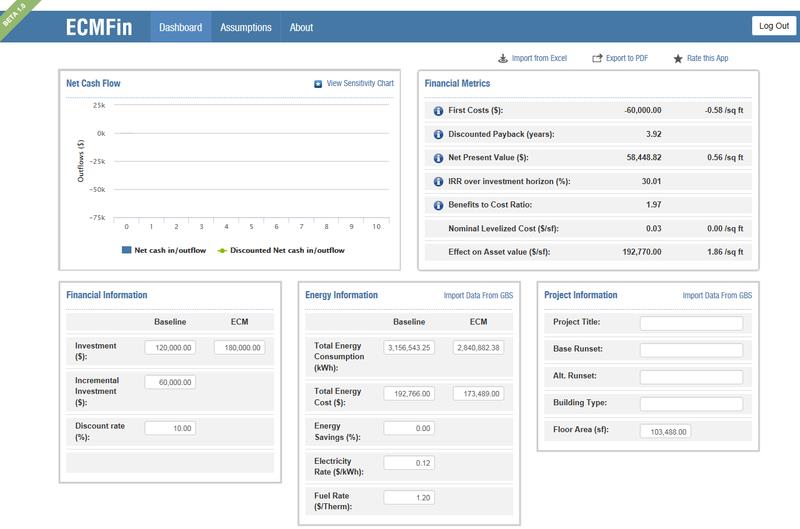Click Baseline Total Energy Consumption field
The image size is (800, 529).
click(409, 347)
